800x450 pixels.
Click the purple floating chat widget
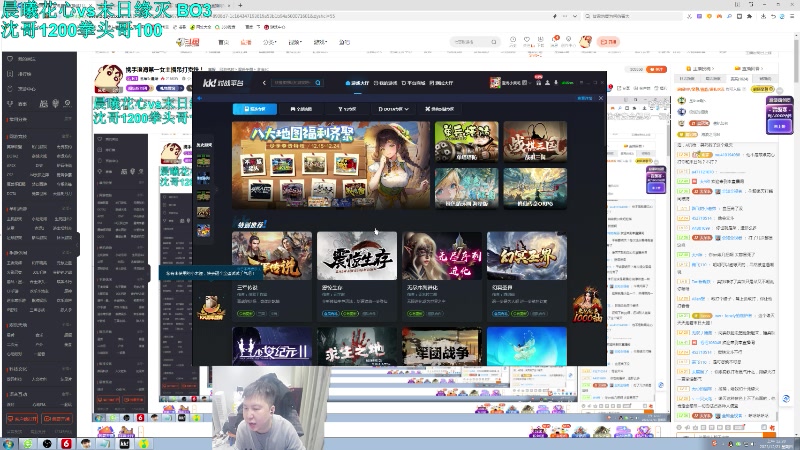779,115
